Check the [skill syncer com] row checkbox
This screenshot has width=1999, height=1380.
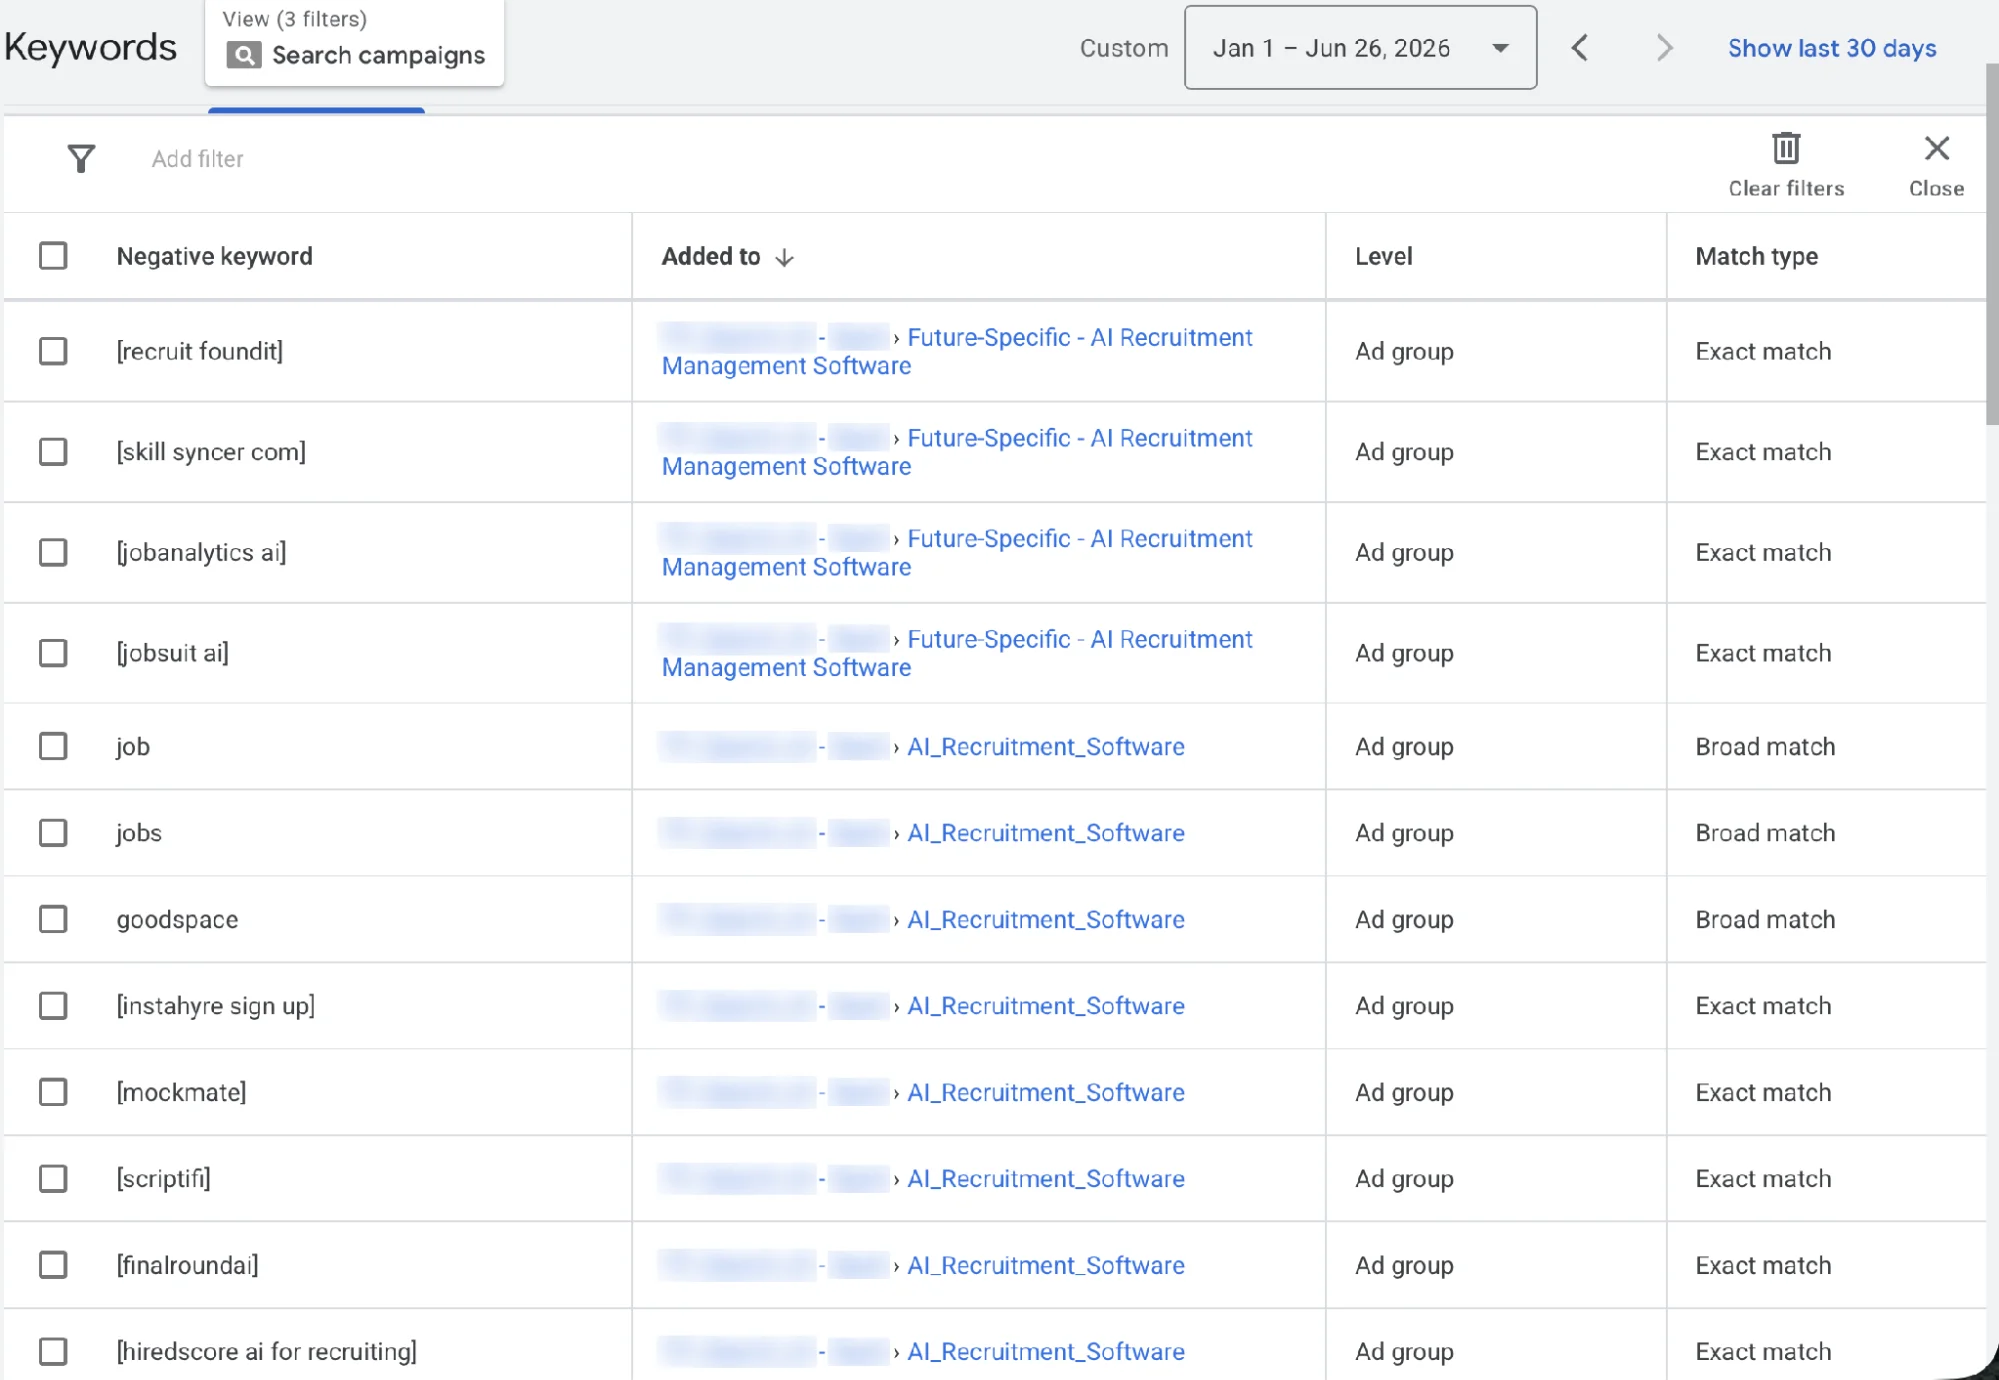[53, 452]
